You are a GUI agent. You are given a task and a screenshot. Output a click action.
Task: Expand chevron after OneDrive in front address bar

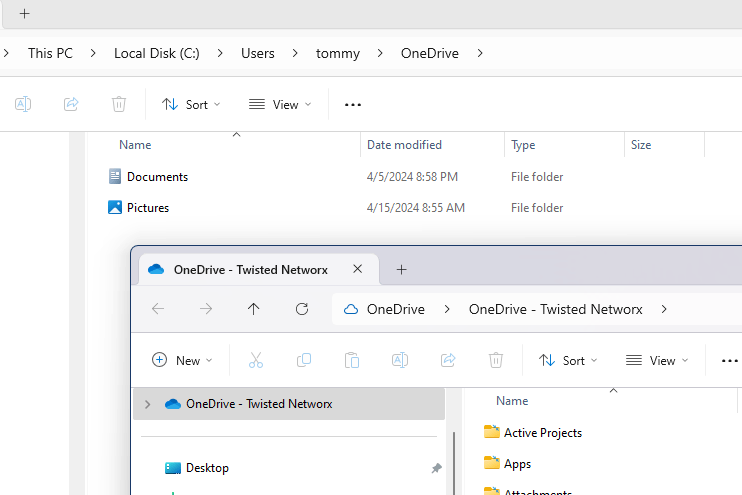click(x=447, y=309)
